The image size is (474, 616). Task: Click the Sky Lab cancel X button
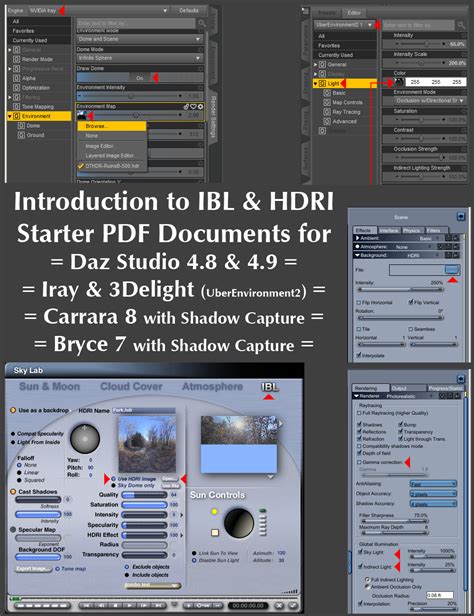click(x=279, y=605)
